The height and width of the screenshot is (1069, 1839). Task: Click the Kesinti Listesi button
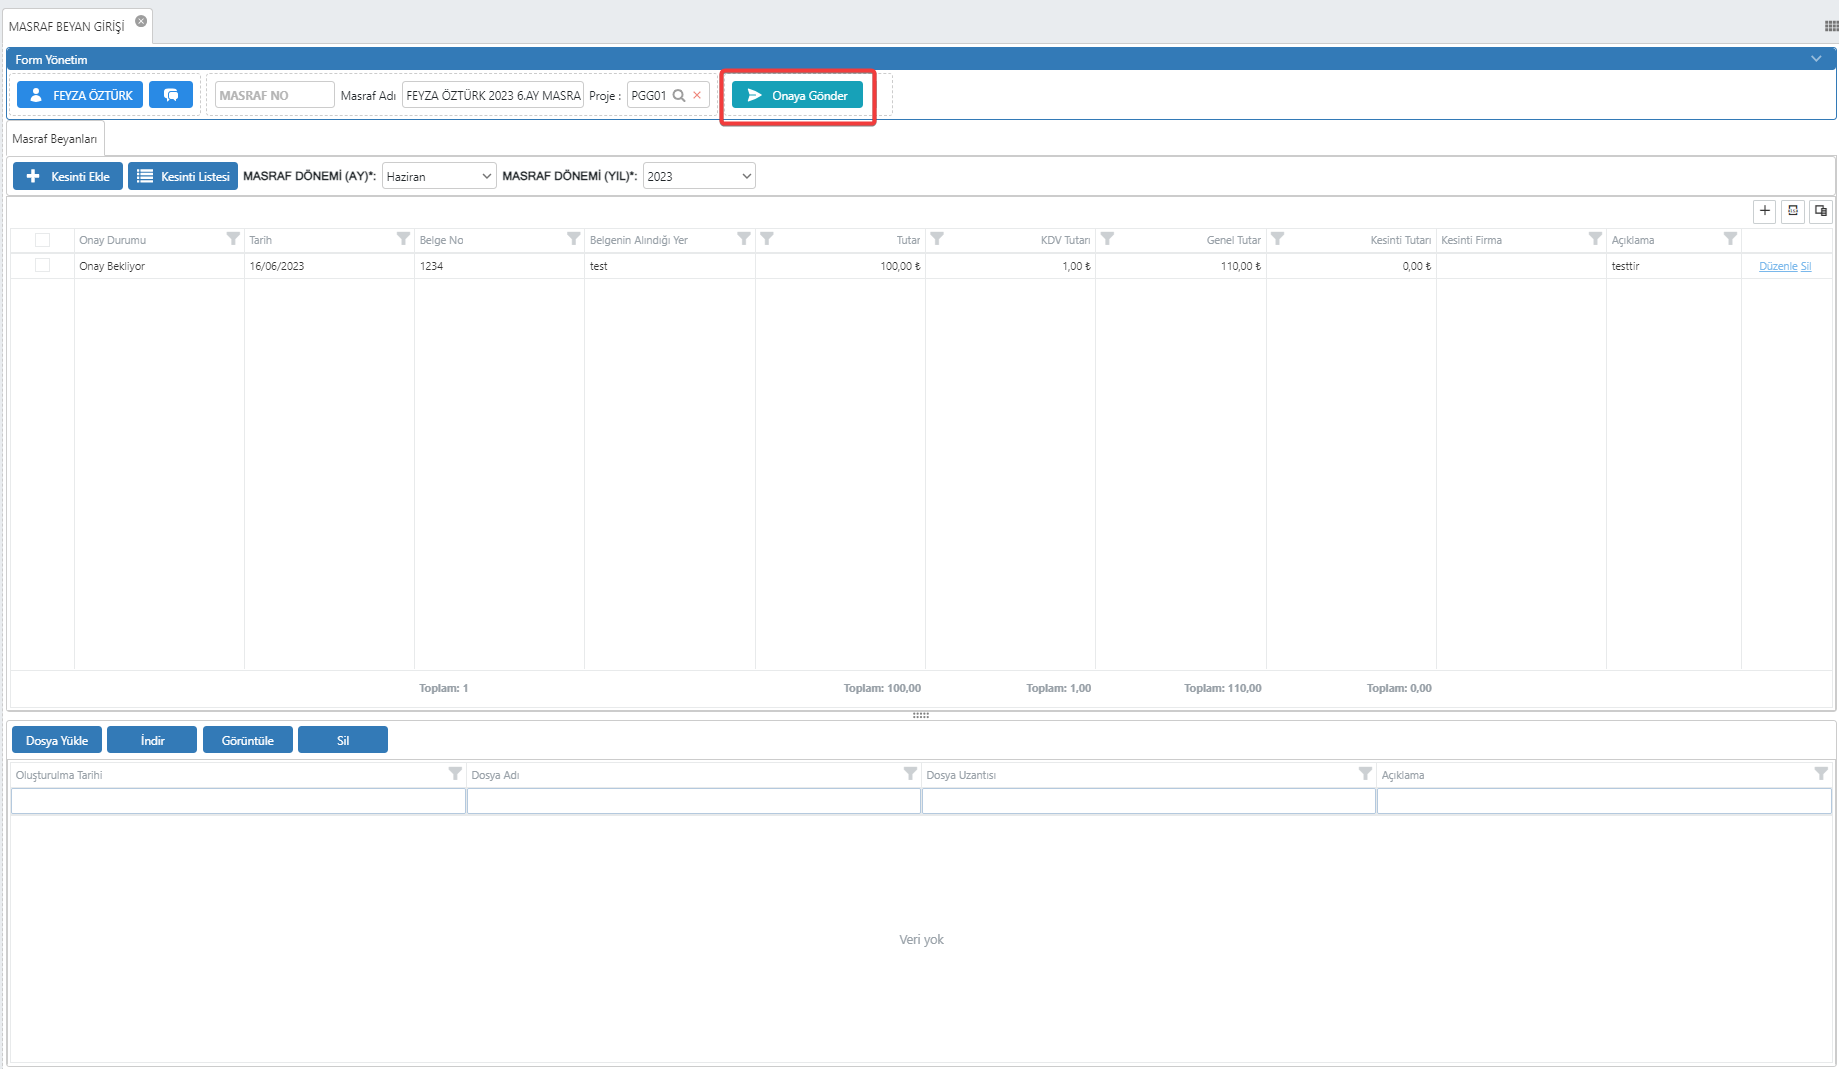pos(183,176)
